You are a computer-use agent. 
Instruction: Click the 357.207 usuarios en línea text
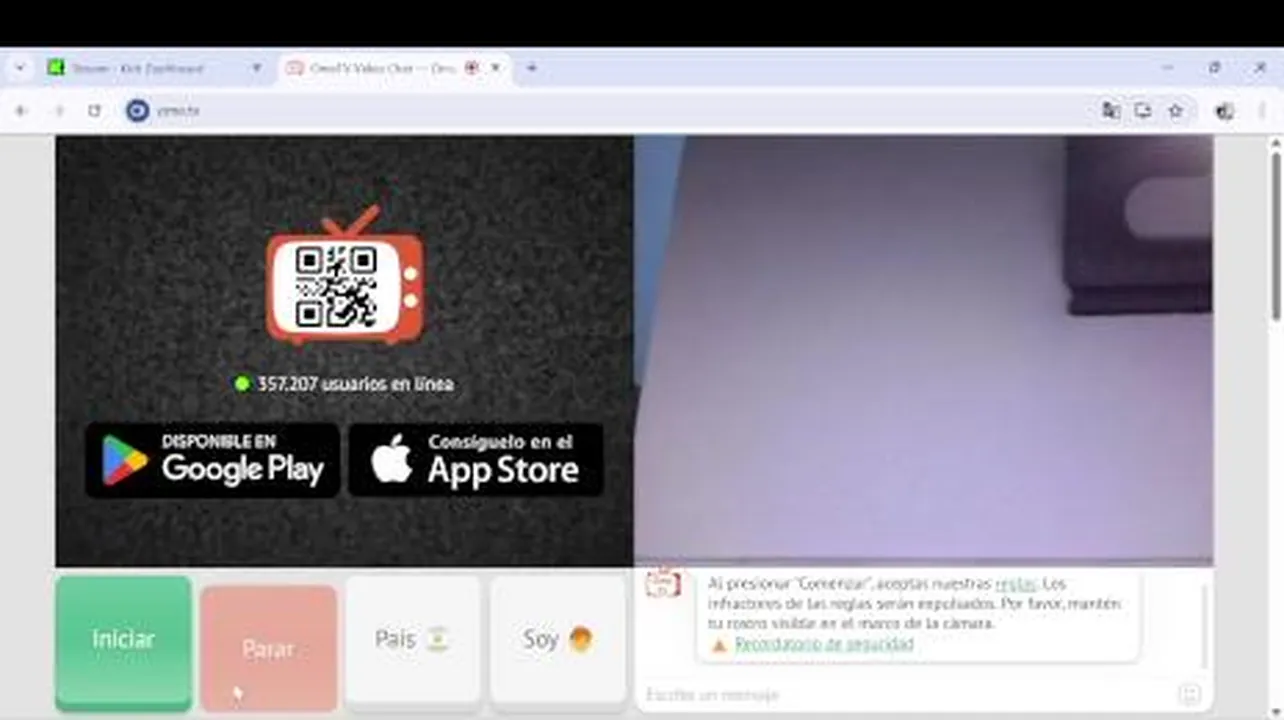pos(354,384)
